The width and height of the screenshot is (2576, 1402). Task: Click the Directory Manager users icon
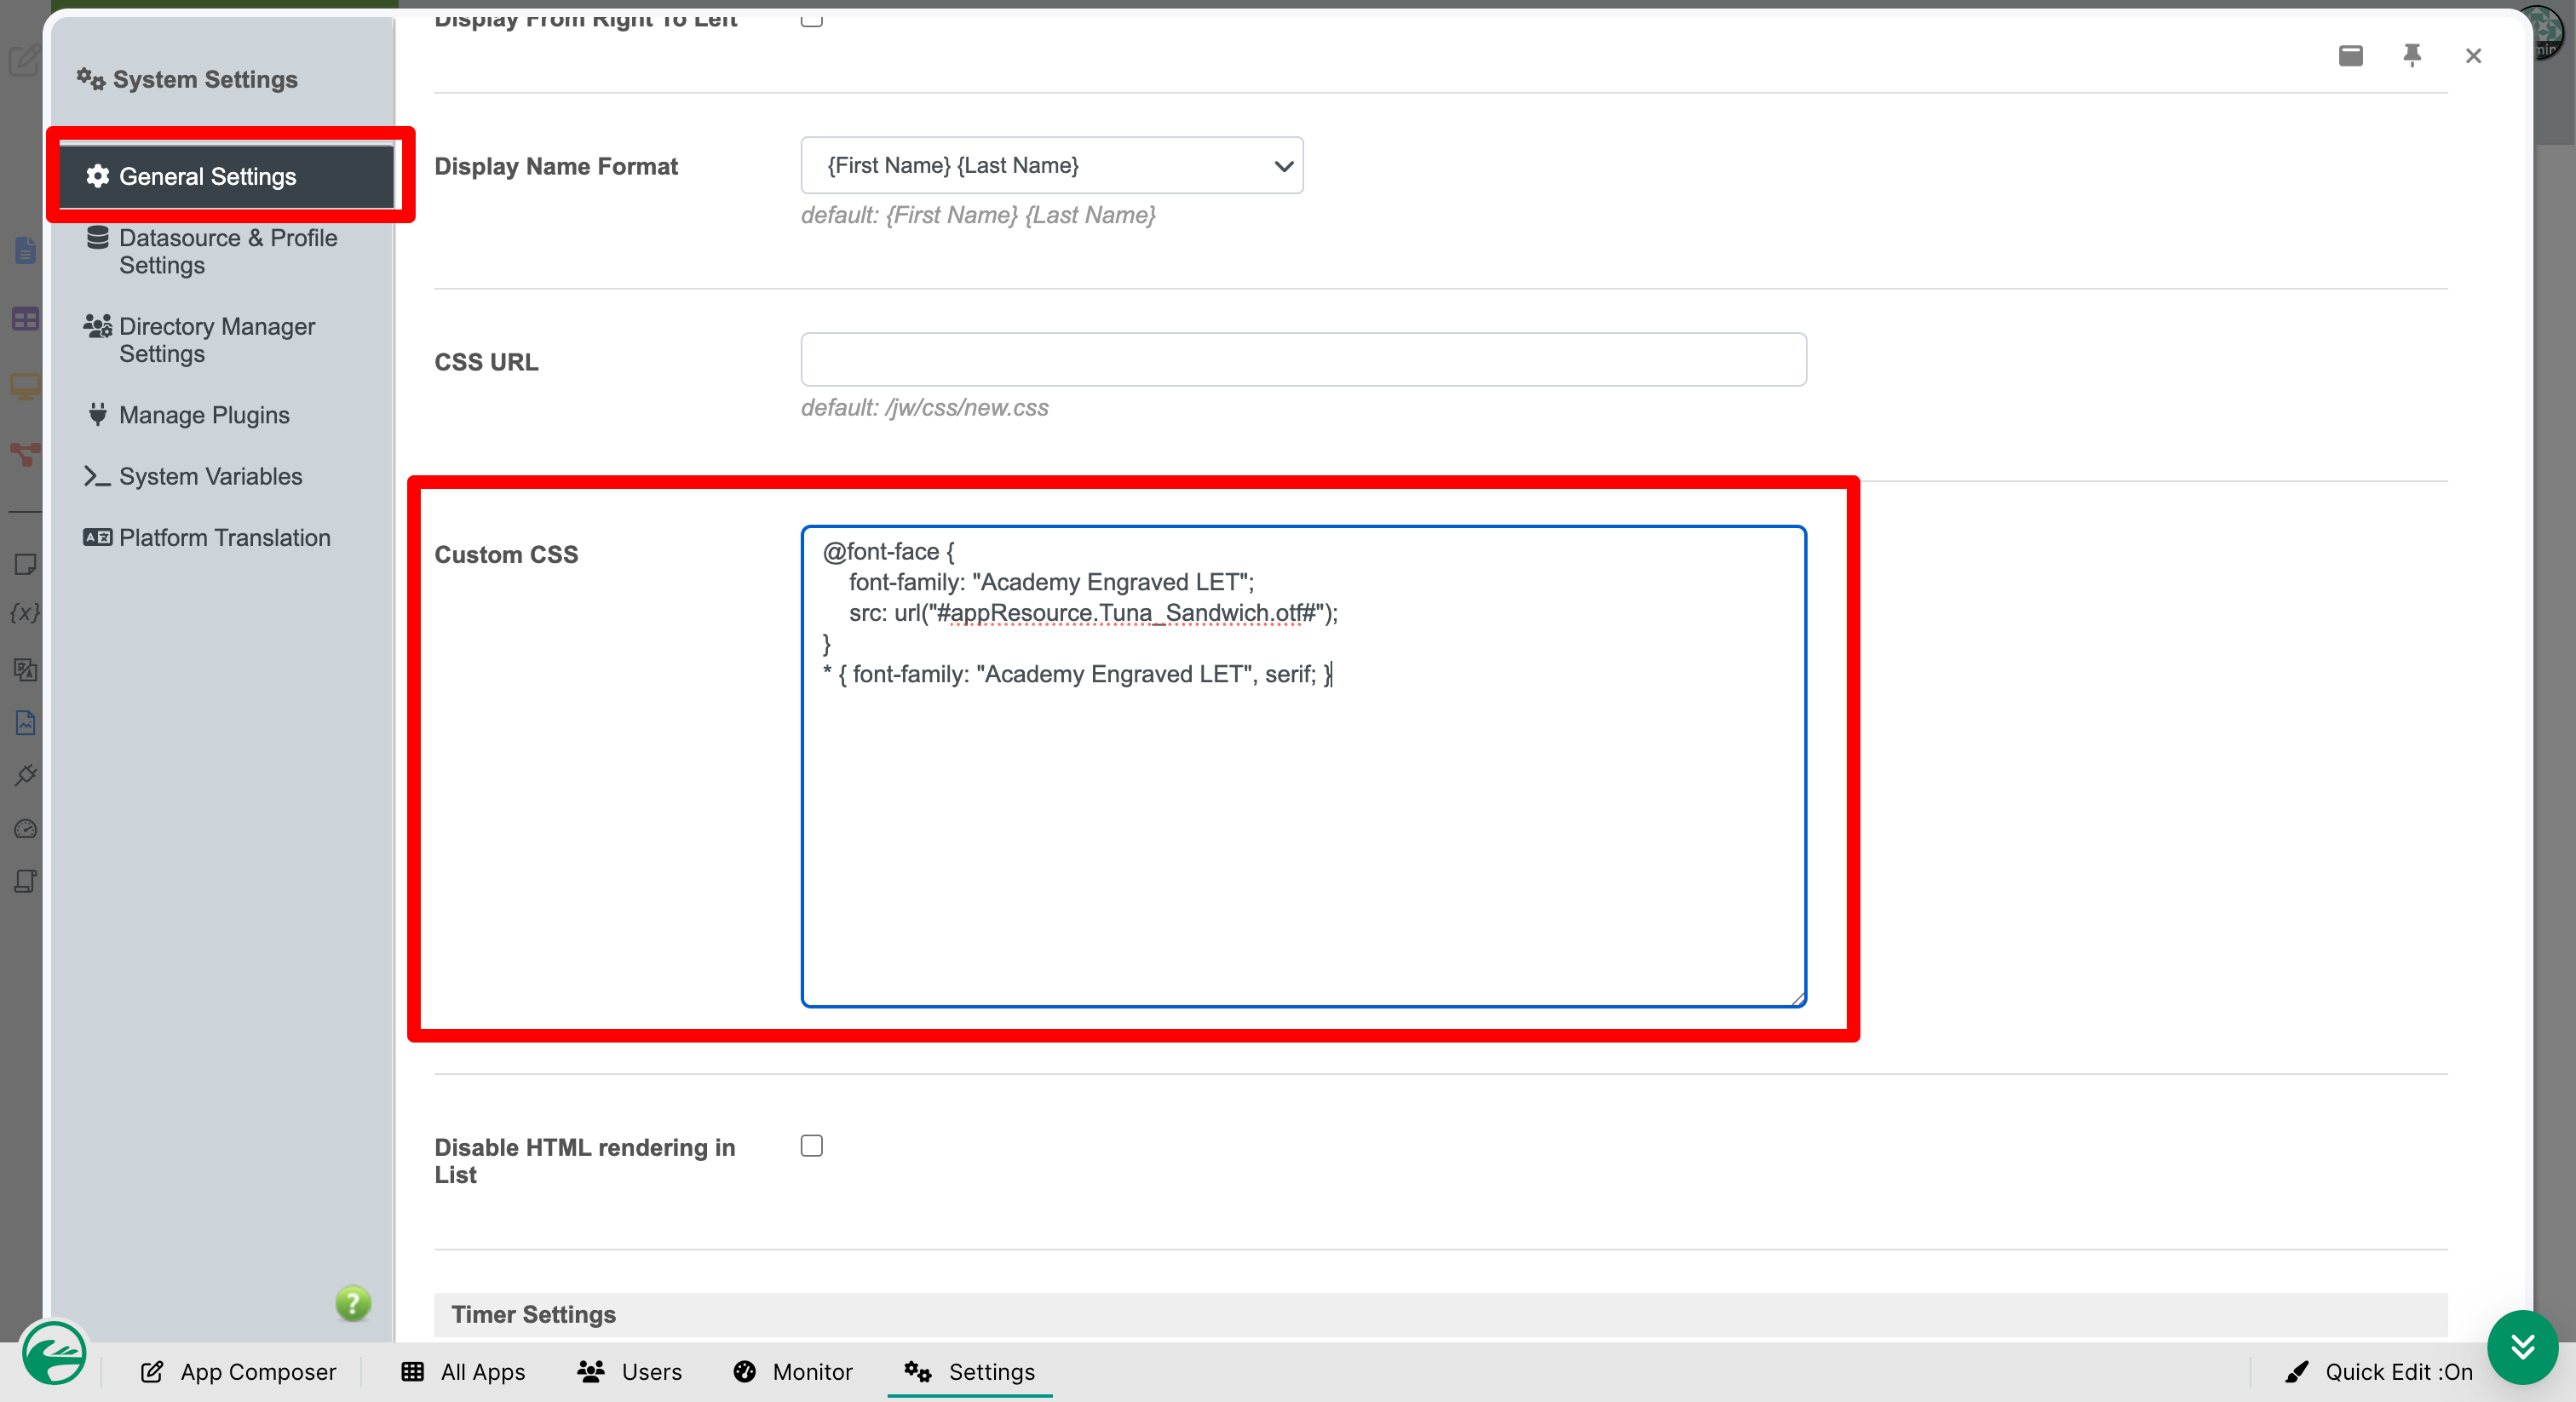97,326
